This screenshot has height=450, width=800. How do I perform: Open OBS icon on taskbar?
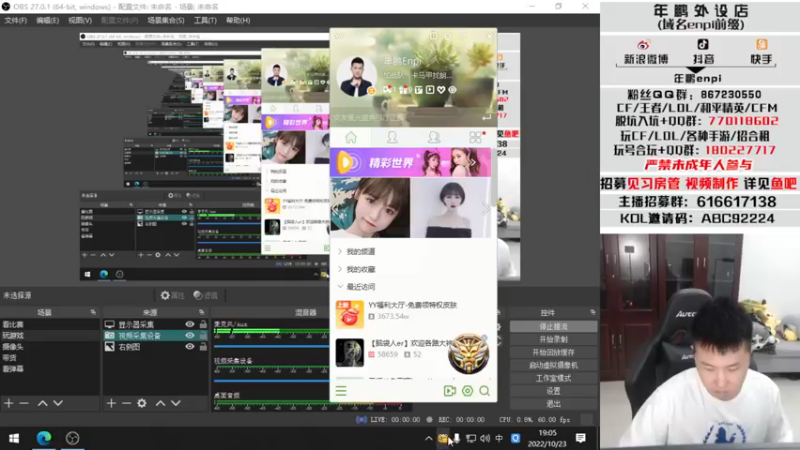[72, 438]
